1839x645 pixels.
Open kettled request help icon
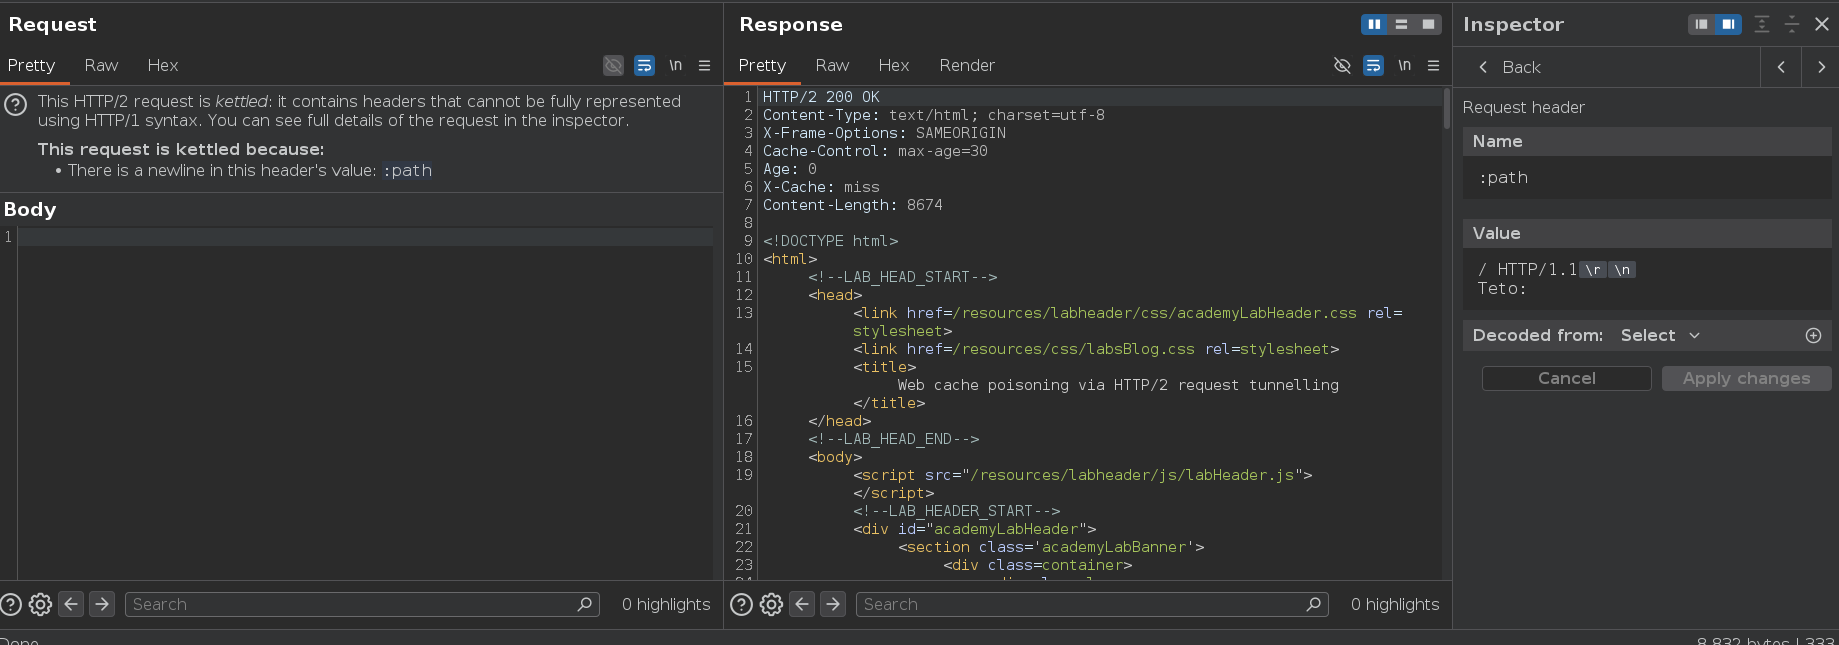click(x=15, y=104)
